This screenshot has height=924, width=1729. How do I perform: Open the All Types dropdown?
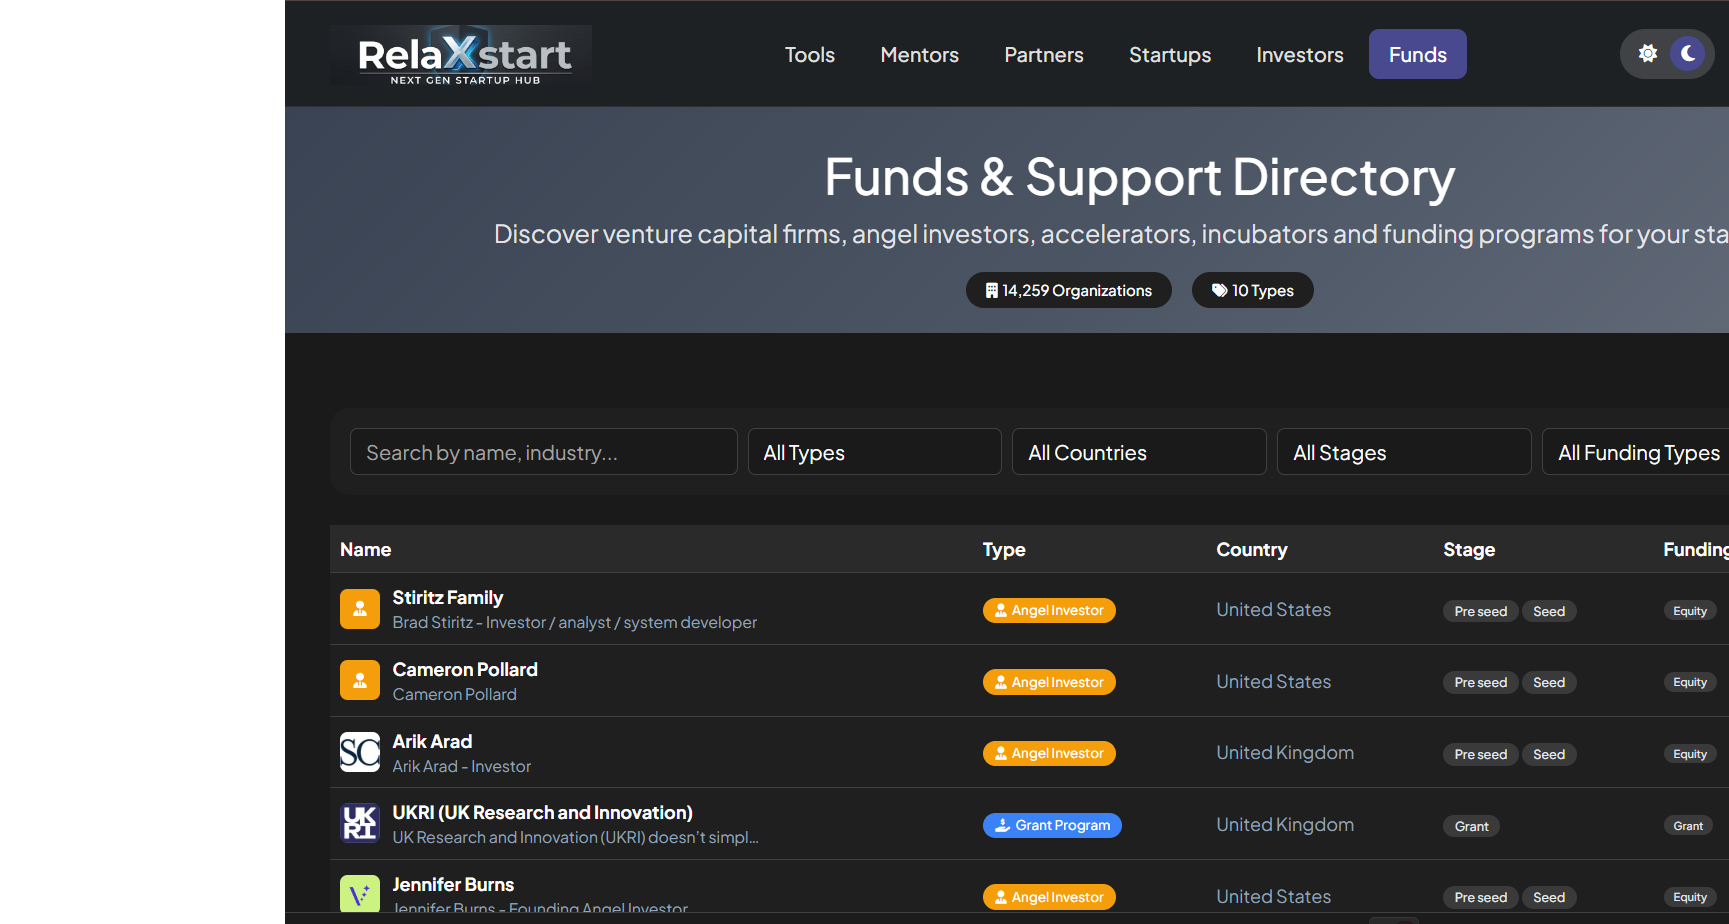[874, 451]
